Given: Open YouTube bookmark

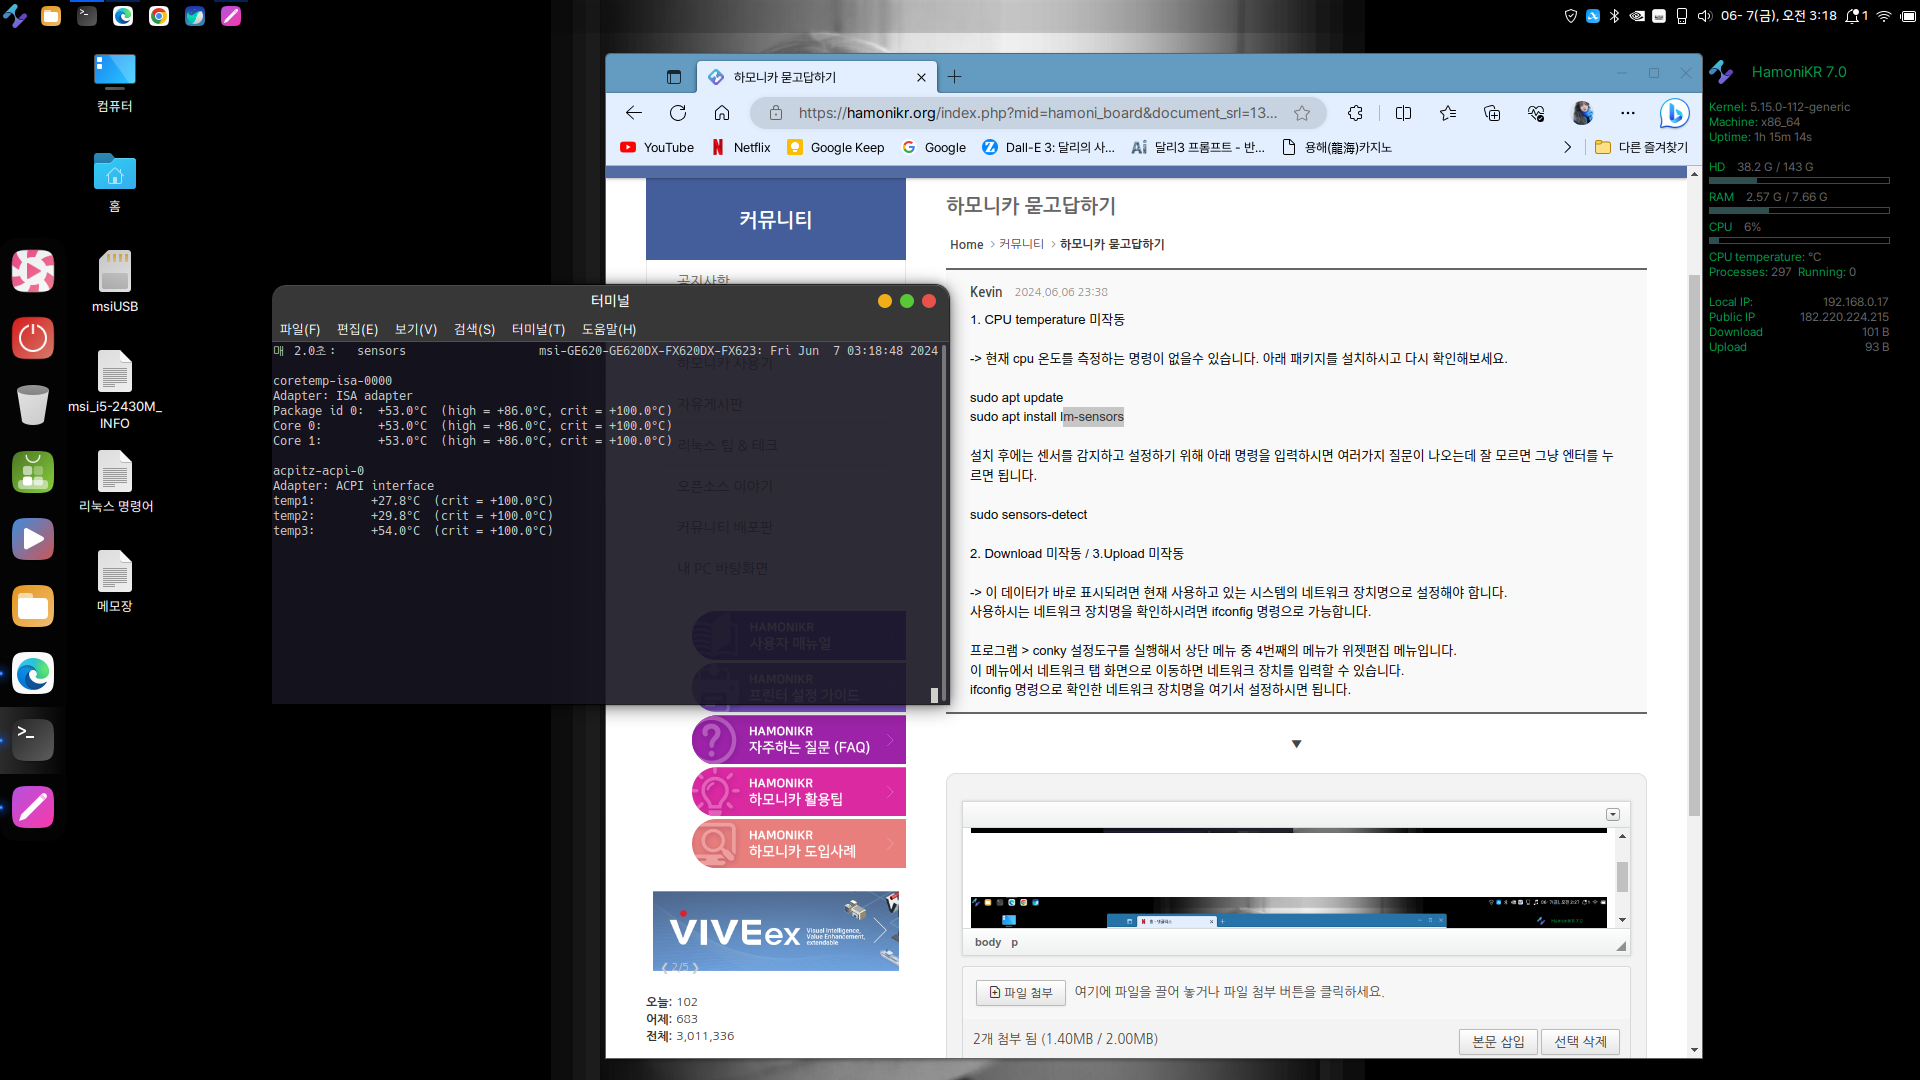Looking at the screenshot, I should pos(657,147).
